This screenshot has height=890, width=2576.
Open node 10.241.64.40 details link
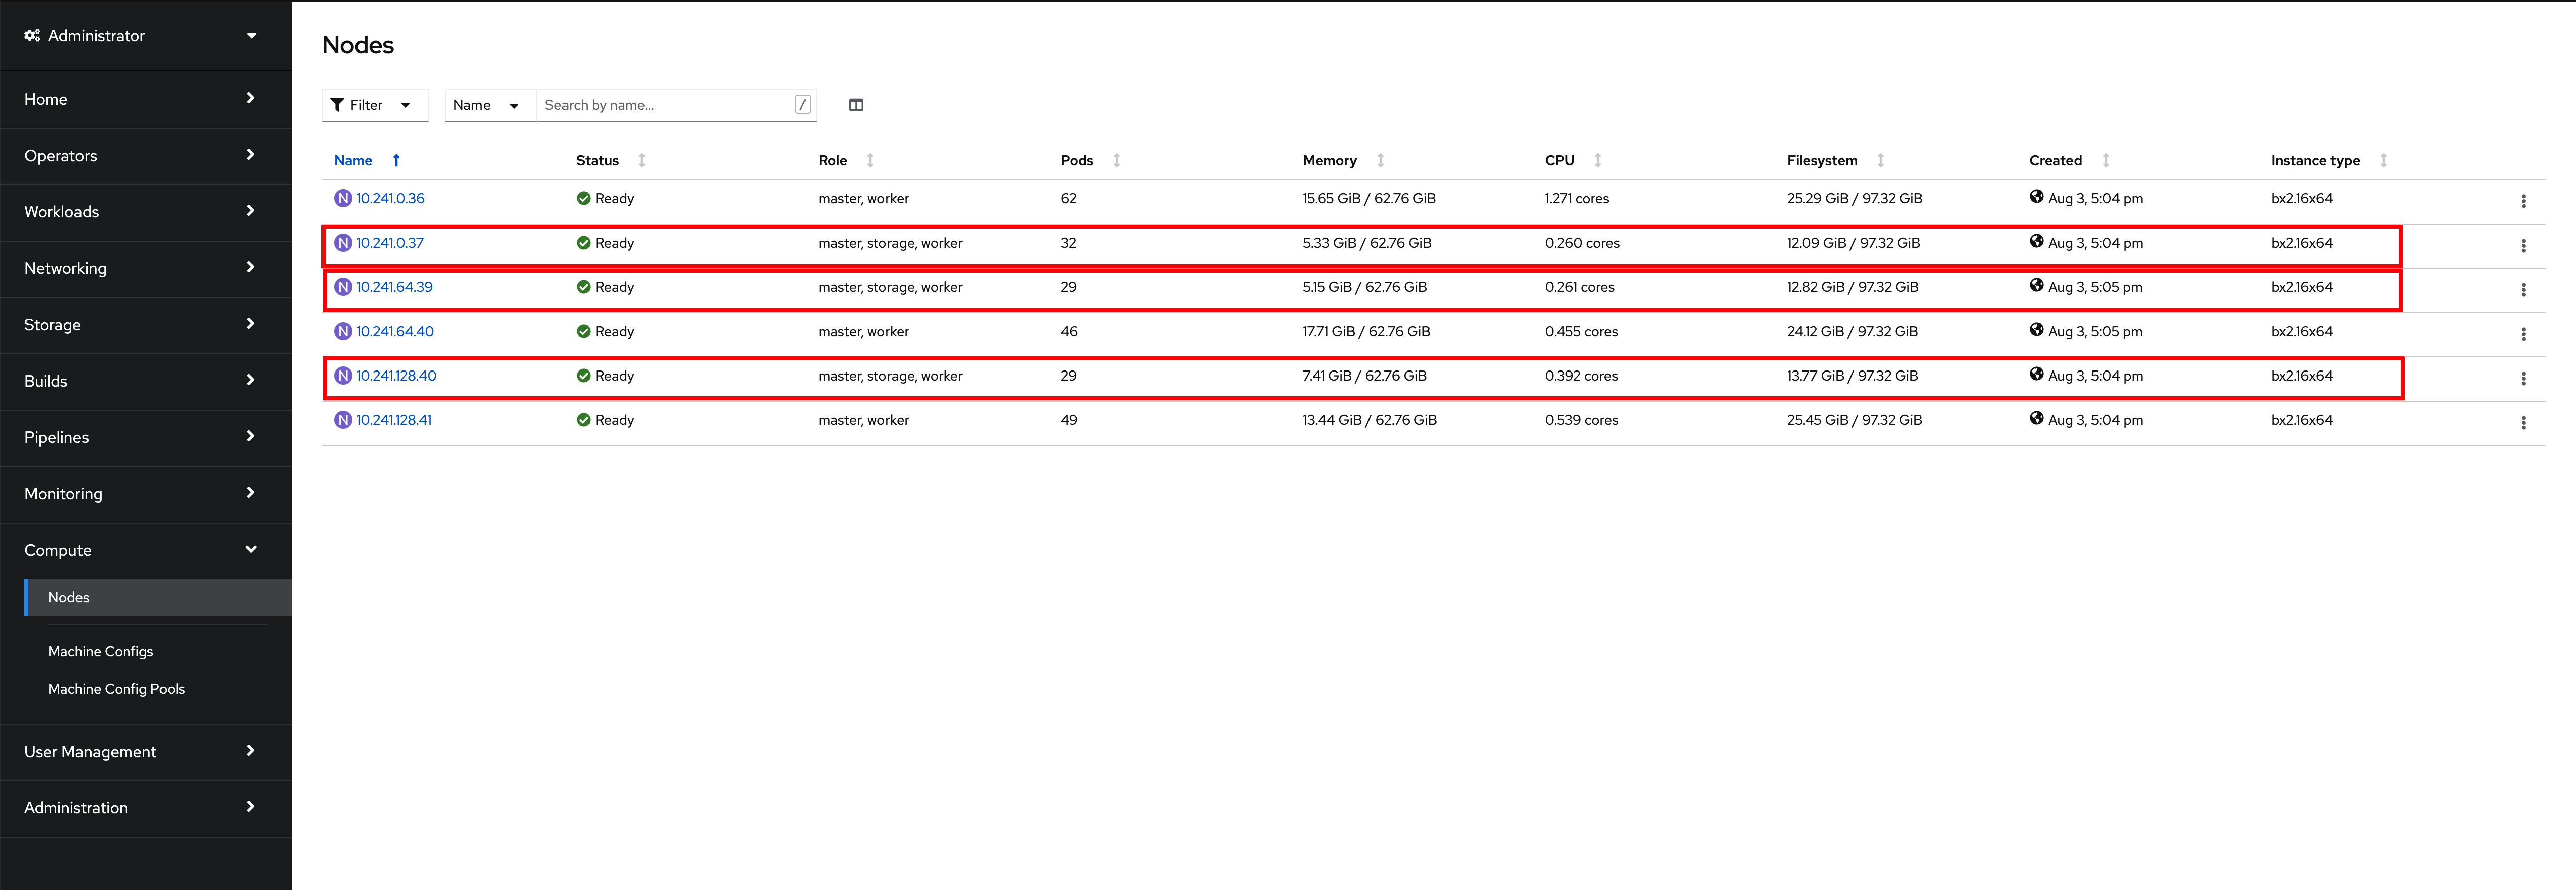pos(395,331)
